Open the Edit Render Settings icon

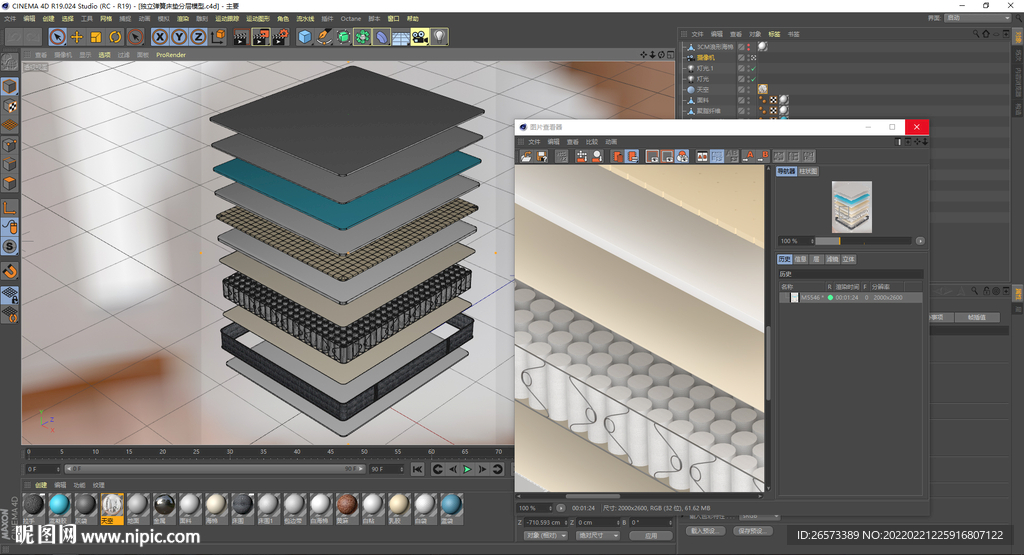[283, 37]
